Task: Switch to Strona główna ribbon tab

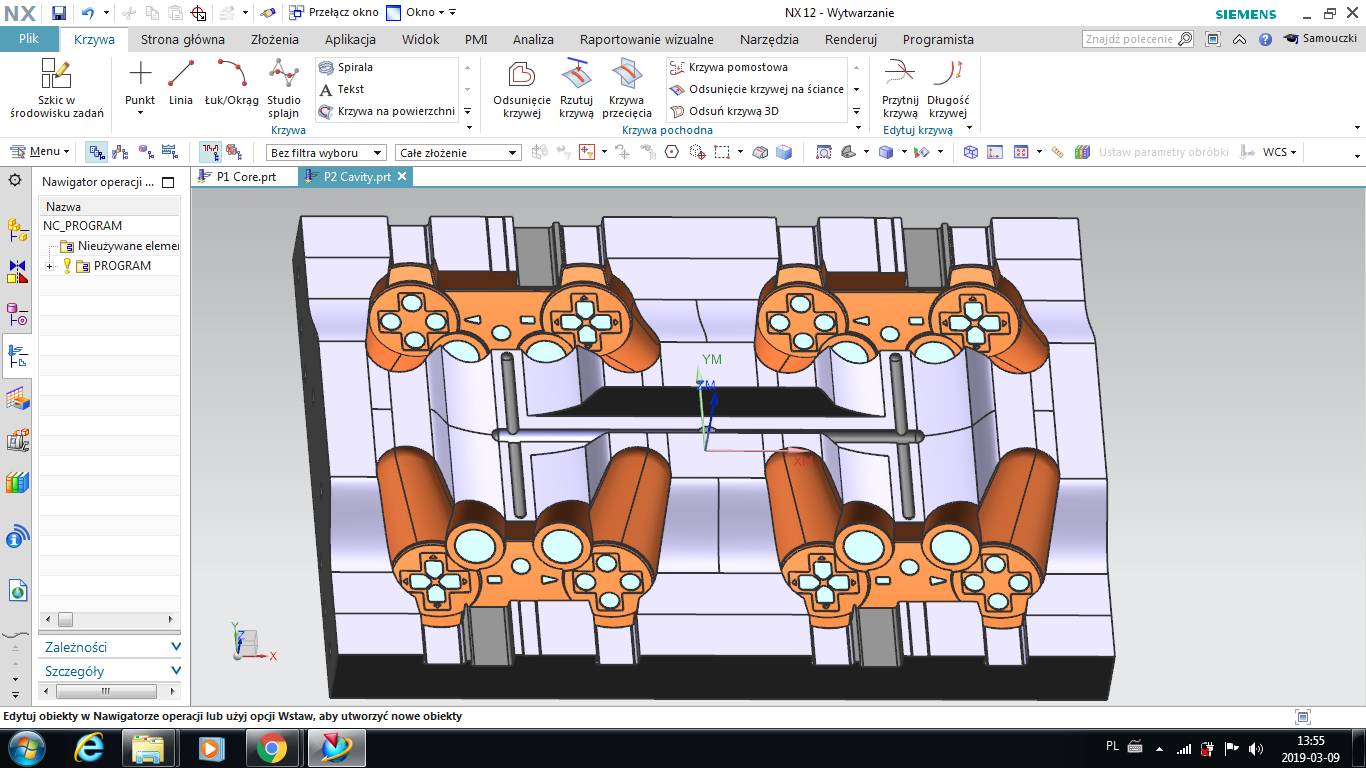Action: 182,40
